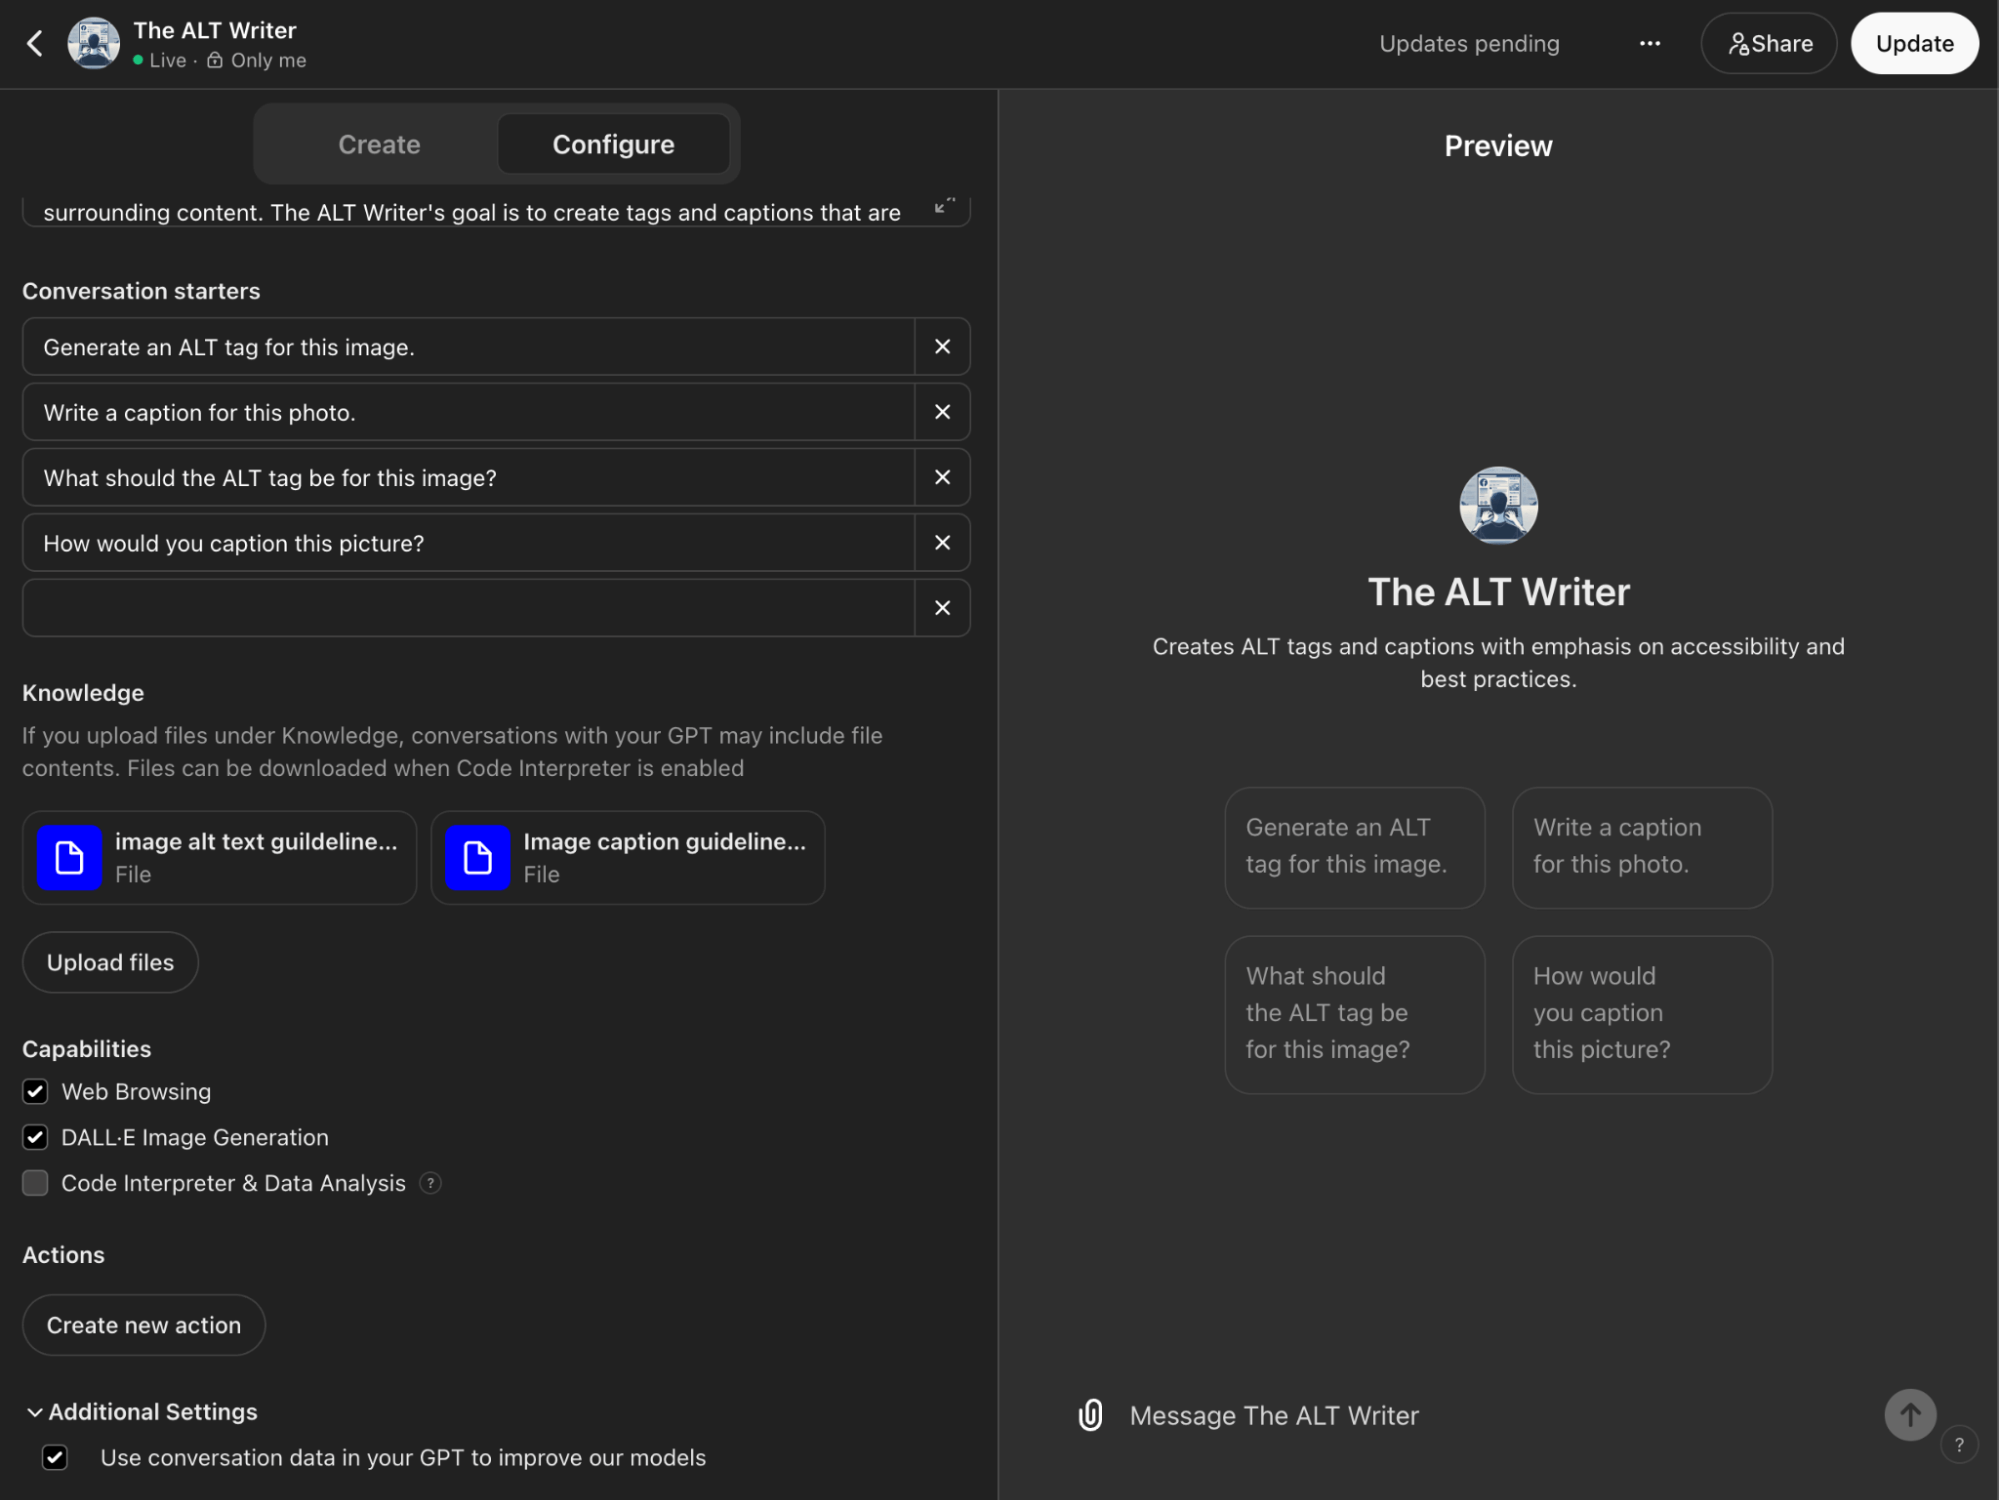Click the send message arrow button
The image size is (1999, 1501).
(x=1909, y=1414)
